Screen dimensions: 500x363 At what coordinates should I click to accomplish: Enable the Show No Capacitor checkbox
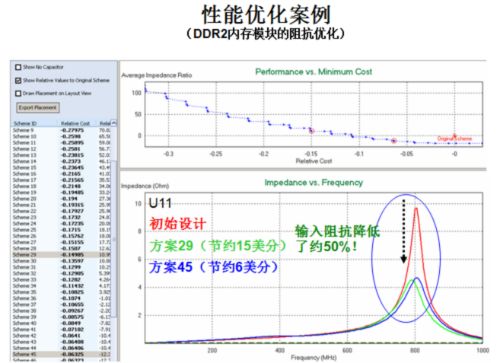coord(18,67)
